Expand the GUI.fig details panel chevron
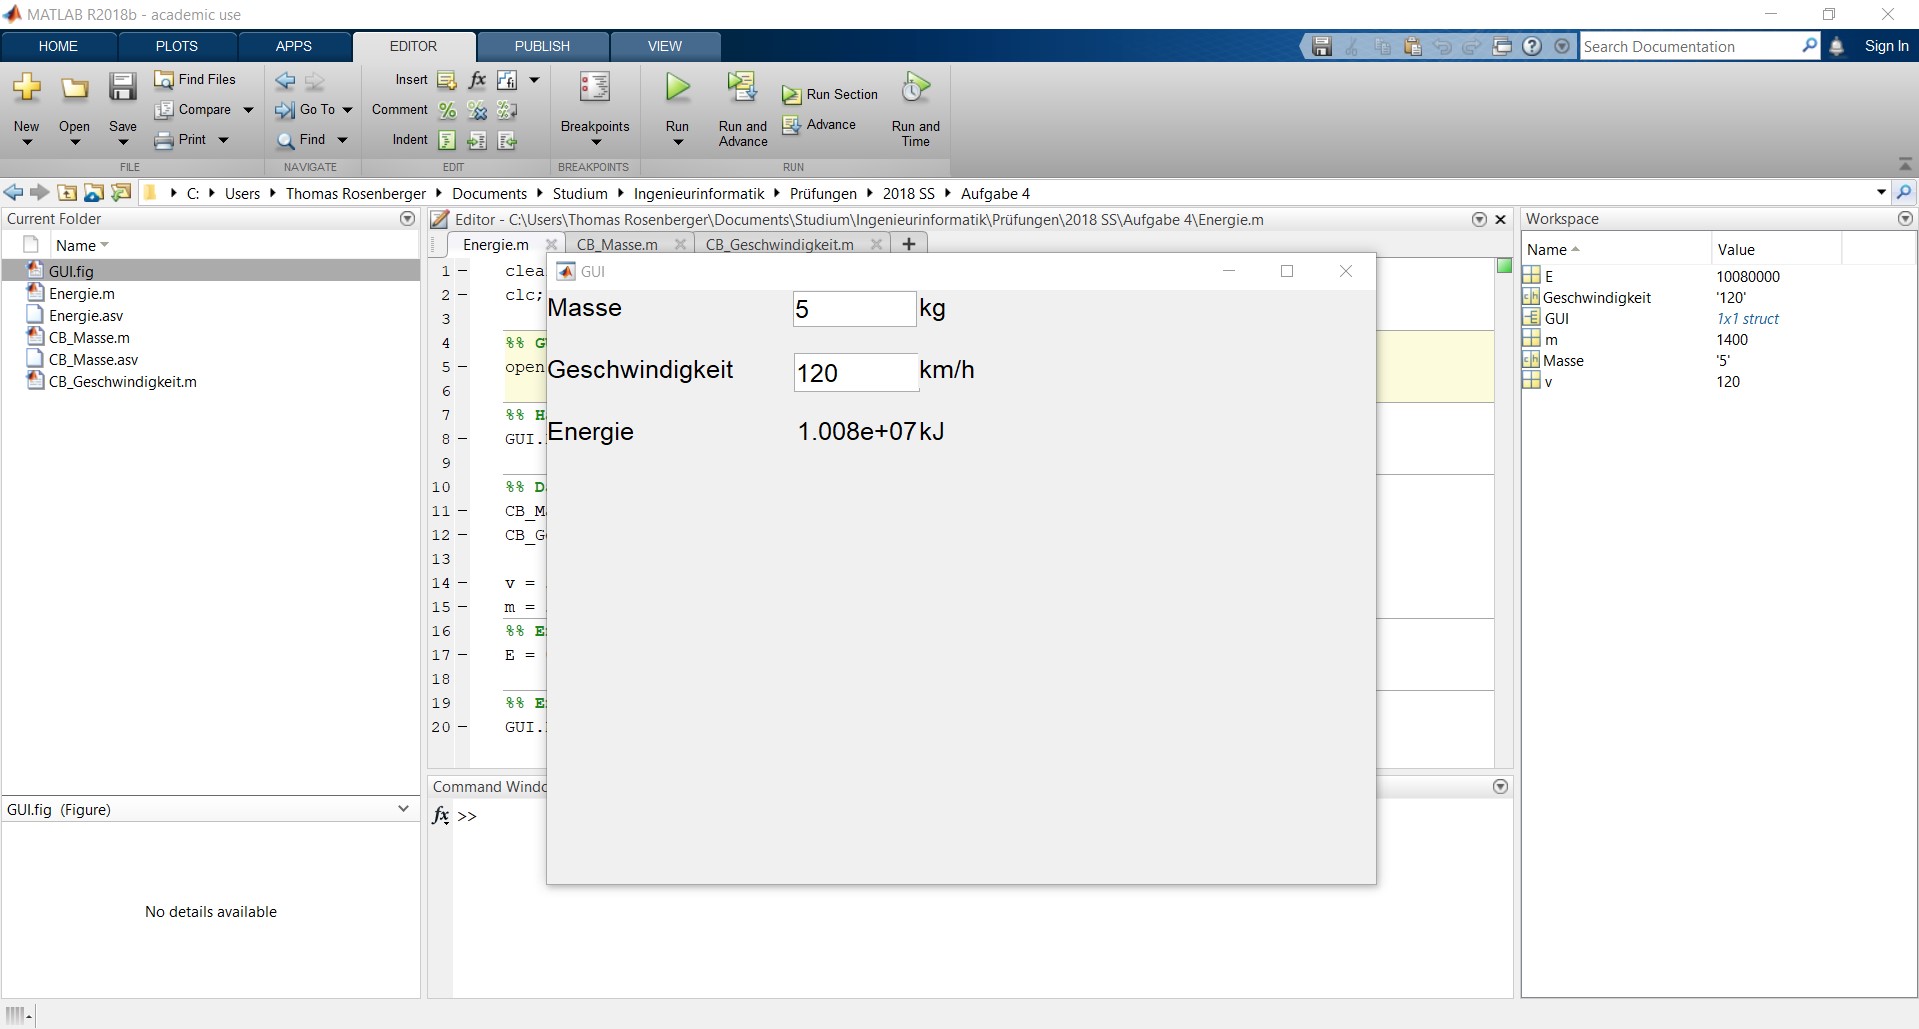1919x1029 pixels. (403, 809)
